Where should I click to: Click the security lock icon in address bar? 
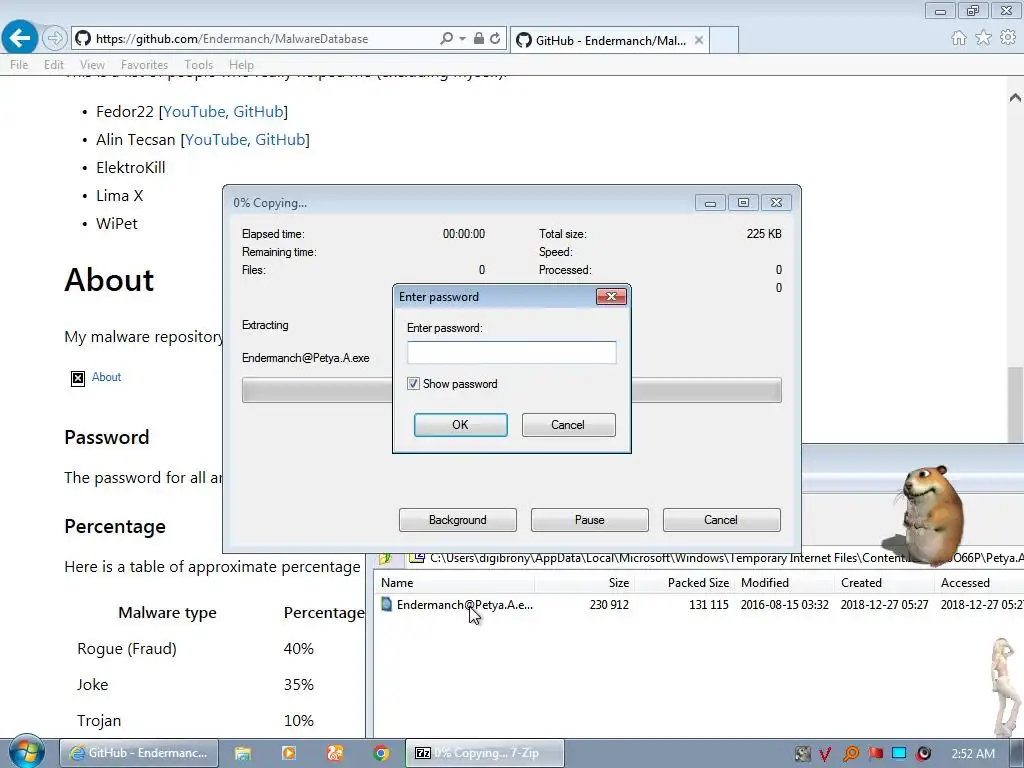(x=479, y=39)
